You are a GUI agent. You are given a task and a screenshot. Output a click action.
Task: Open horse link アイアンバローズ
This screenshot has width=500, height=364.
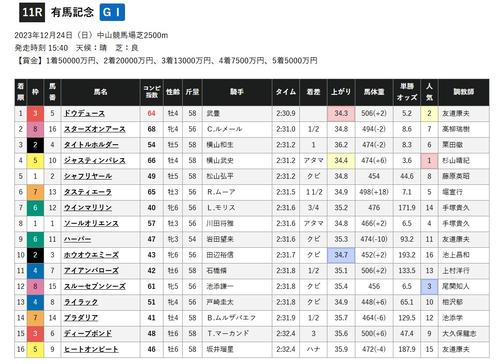91,271
